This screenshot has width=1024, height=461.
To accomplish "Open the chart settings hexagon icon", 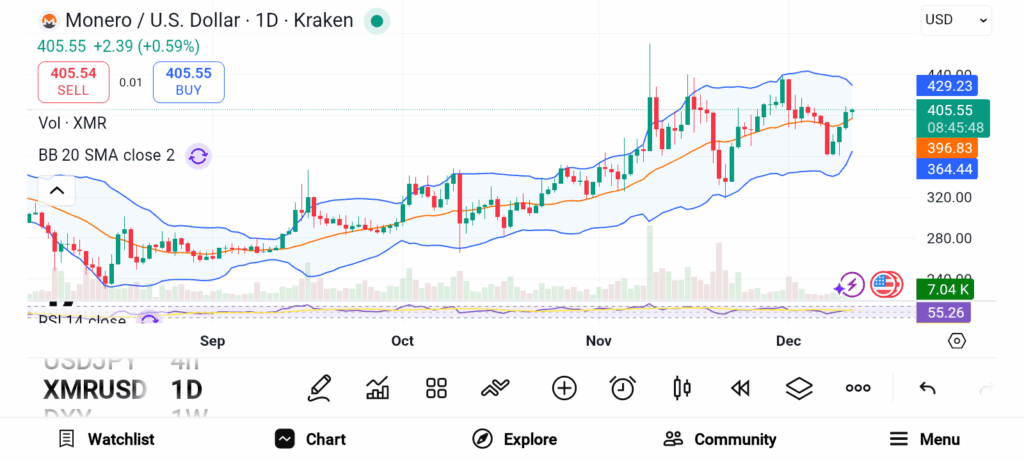I will point(957,341).
